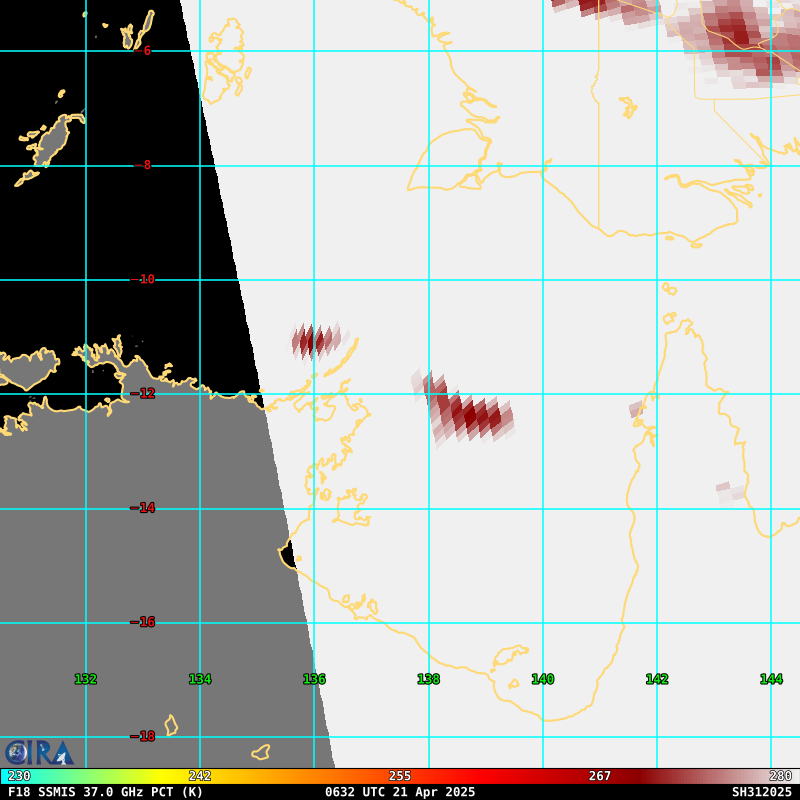Click the 230 value on the color scale
The width and height of the screenshot is (800, 800).
click(x=19, y=776)
